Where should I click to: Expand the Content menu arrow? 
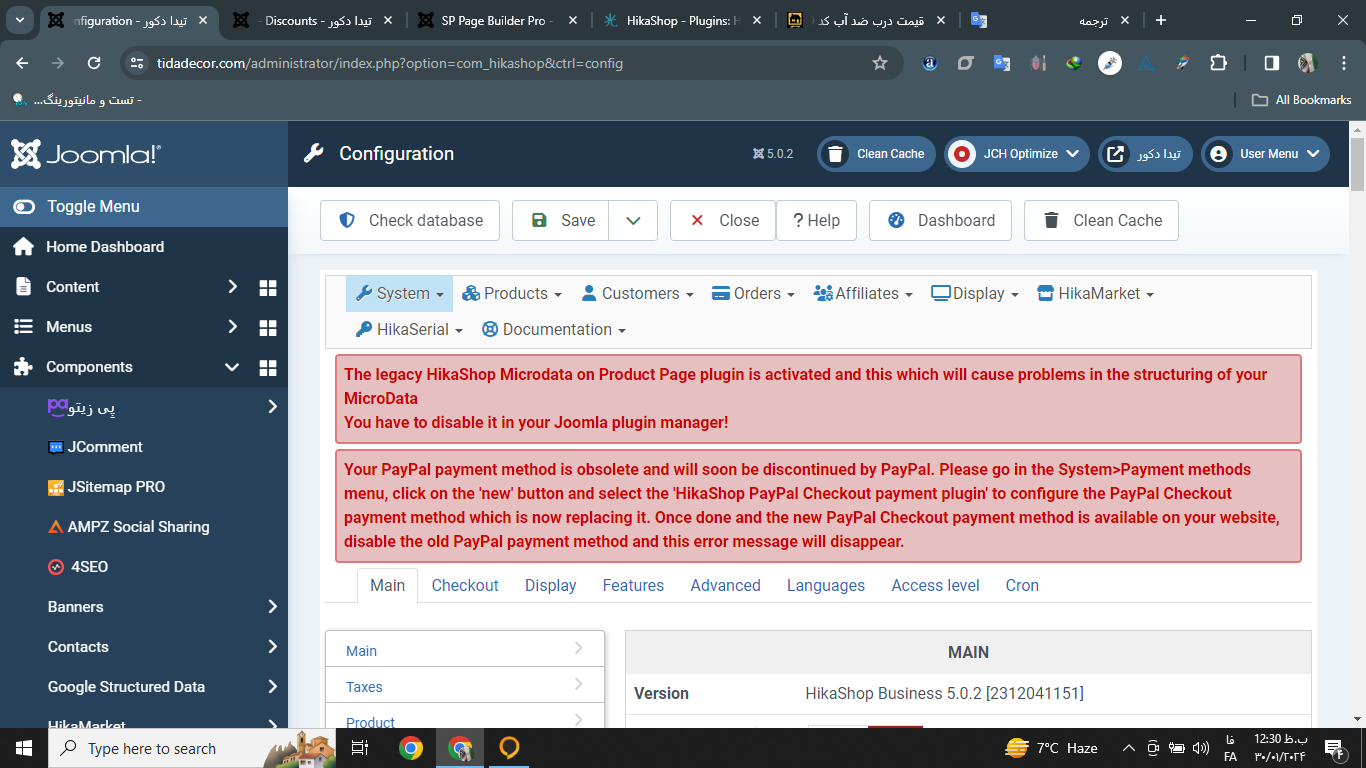(232, 287)
